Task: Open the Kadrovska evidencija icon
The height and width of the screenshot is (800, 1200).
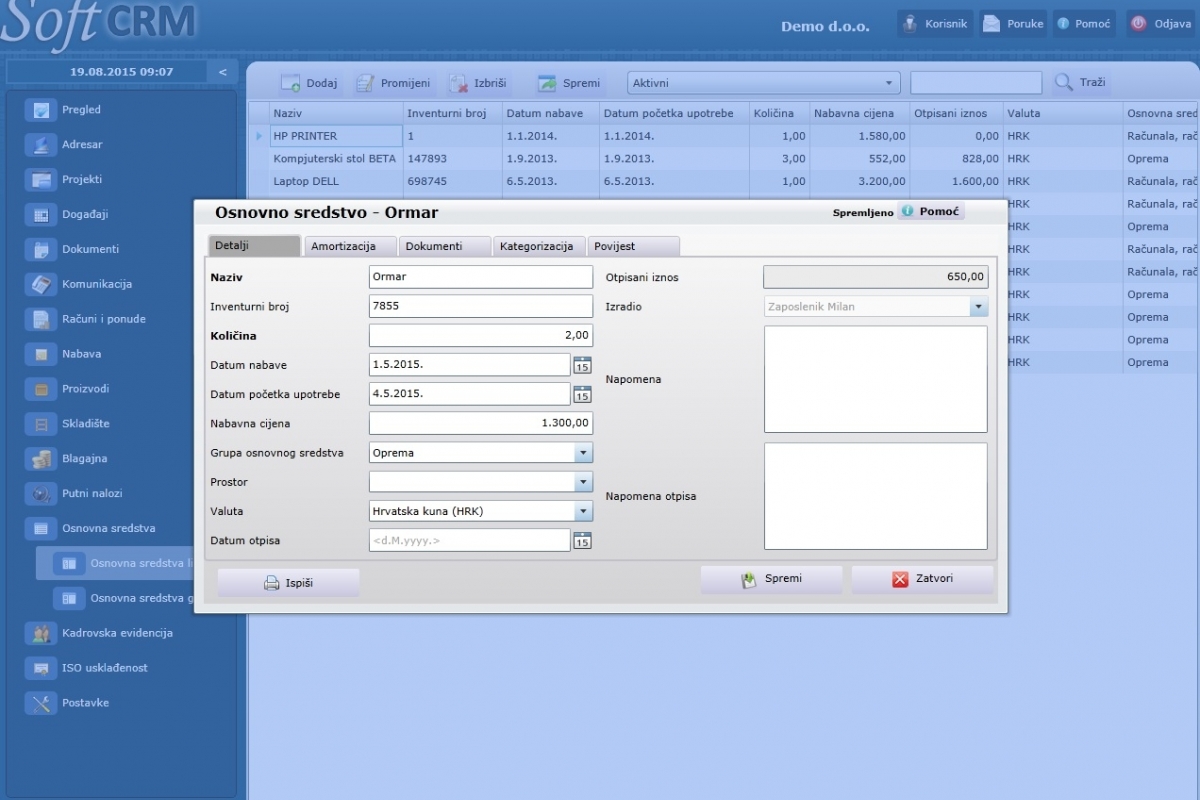Action: 41,633
